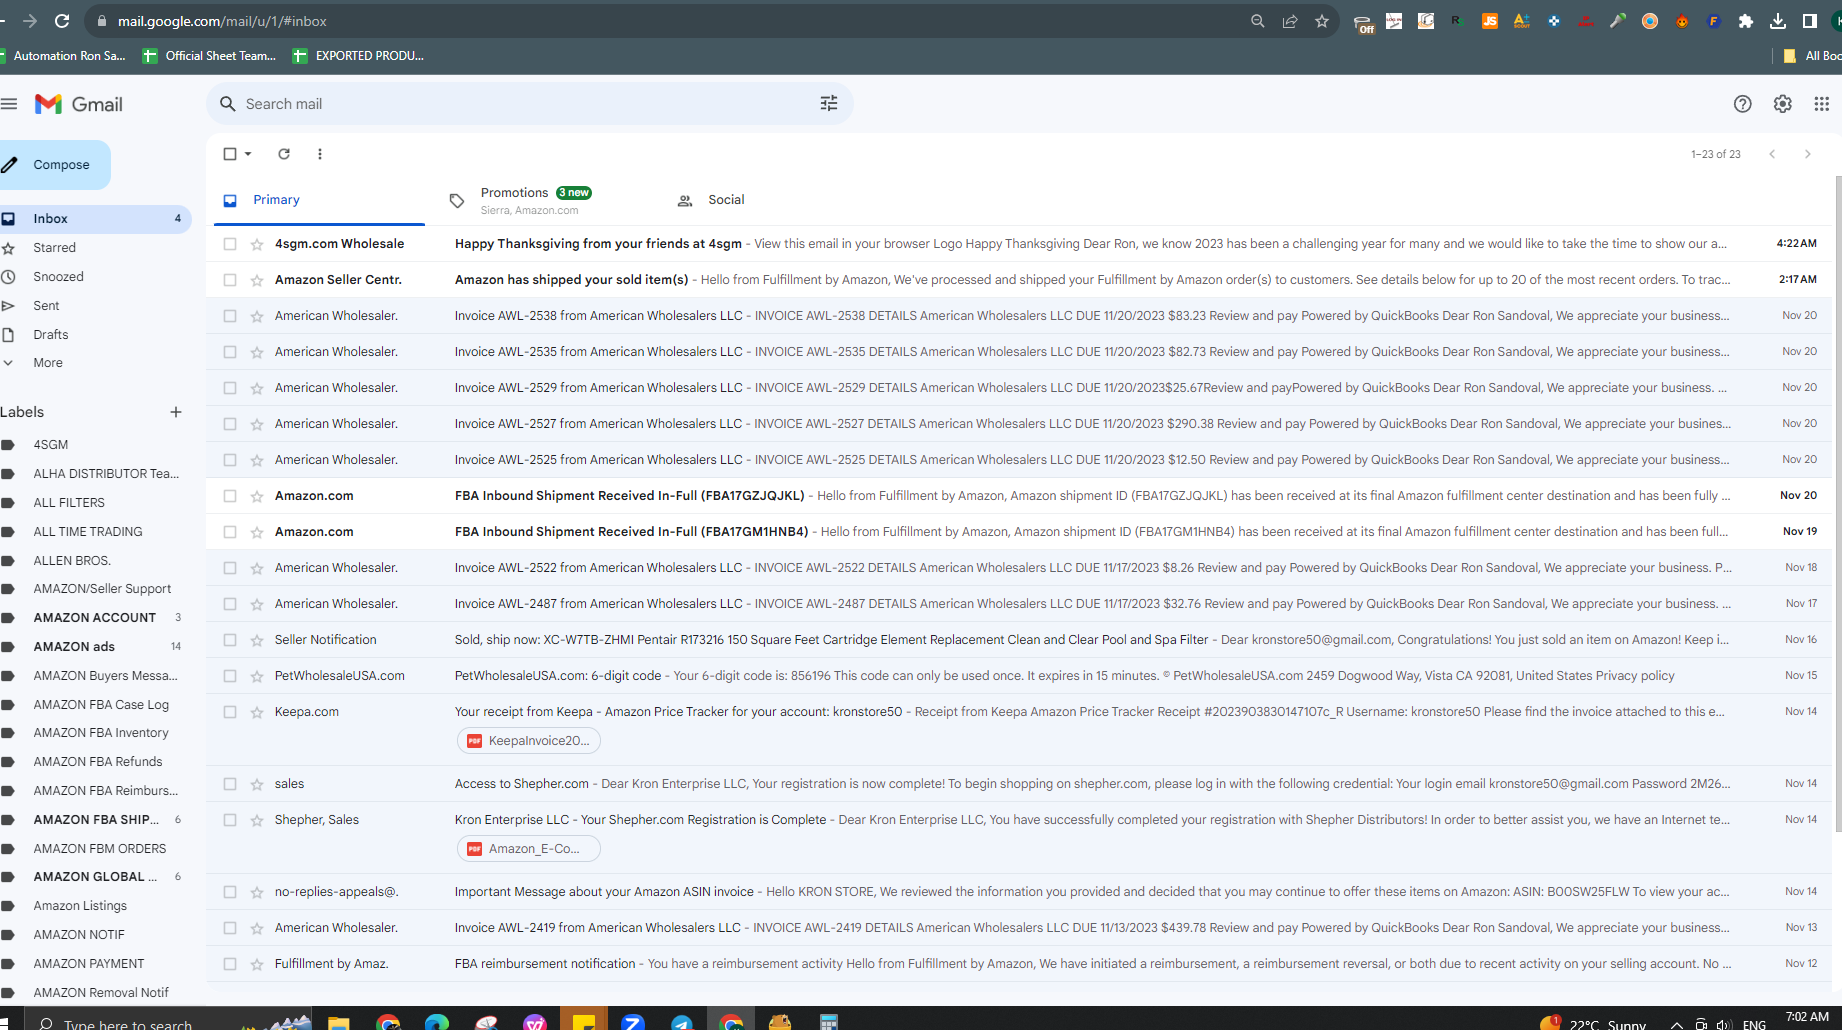Open FBA reimbursement notification email

(1020, 964)
